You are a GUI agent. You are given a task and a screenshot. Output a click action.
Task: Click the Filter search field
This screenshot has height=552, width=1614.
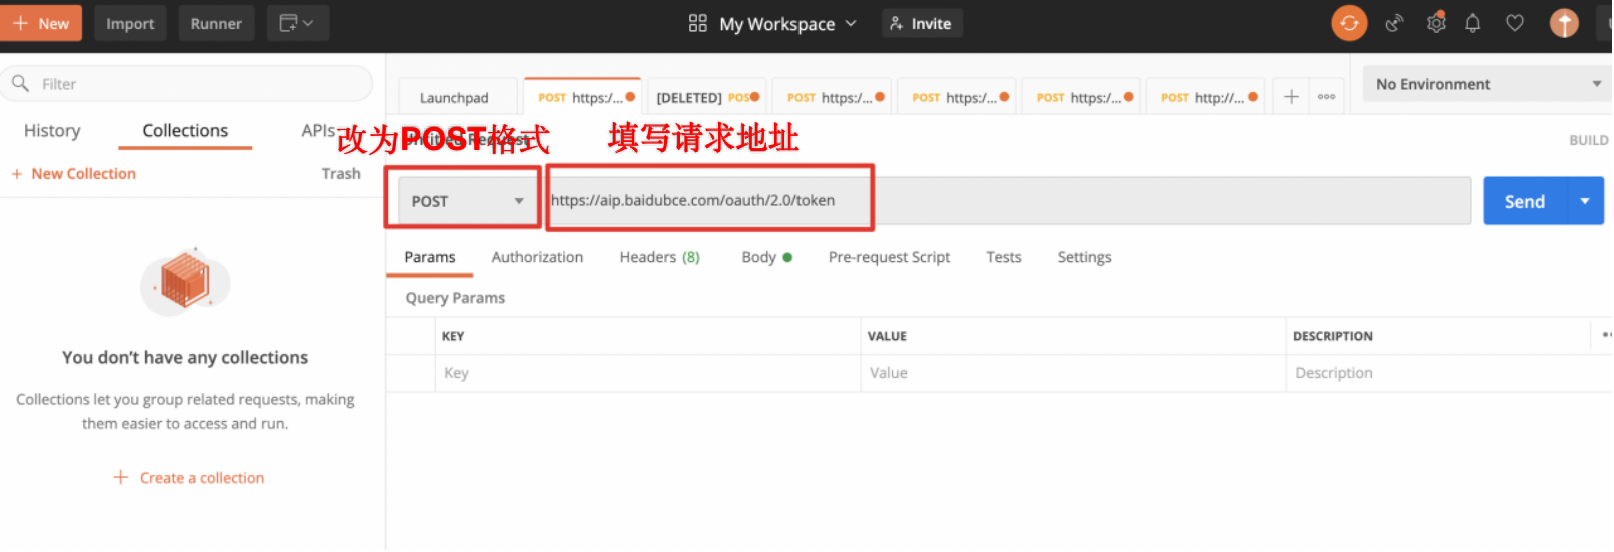[187, 84]
